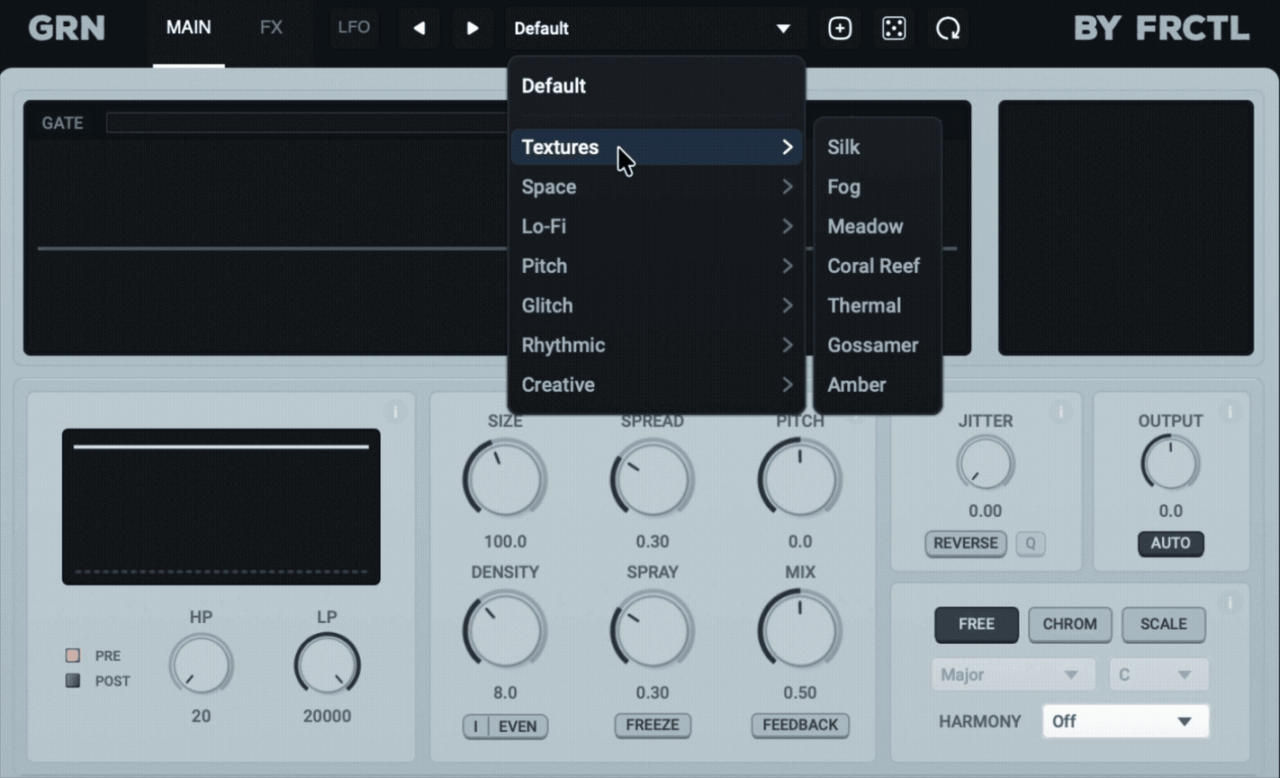Toggle the PRE filter checkbox
Image resolution: width=1280 pixels, height=778 pixels.
[x=72, y=656]
